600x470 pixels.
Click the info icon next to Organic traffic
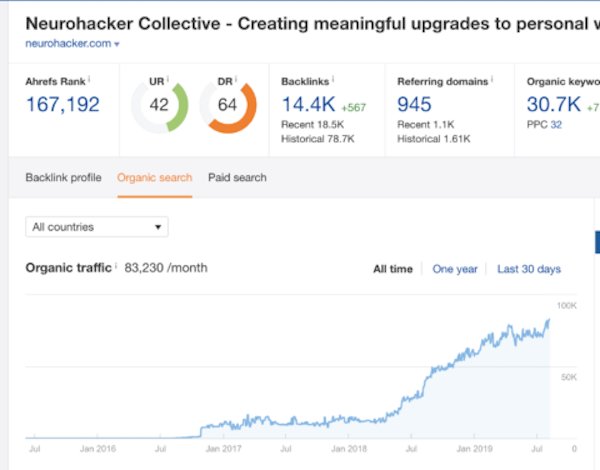click(x=116, y=265)
